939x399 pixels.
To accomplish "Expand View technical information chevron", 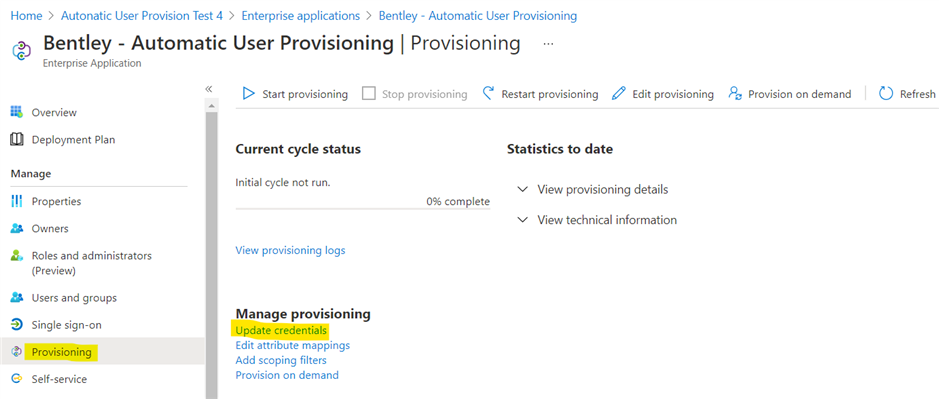I will click(x=523, y=220).
